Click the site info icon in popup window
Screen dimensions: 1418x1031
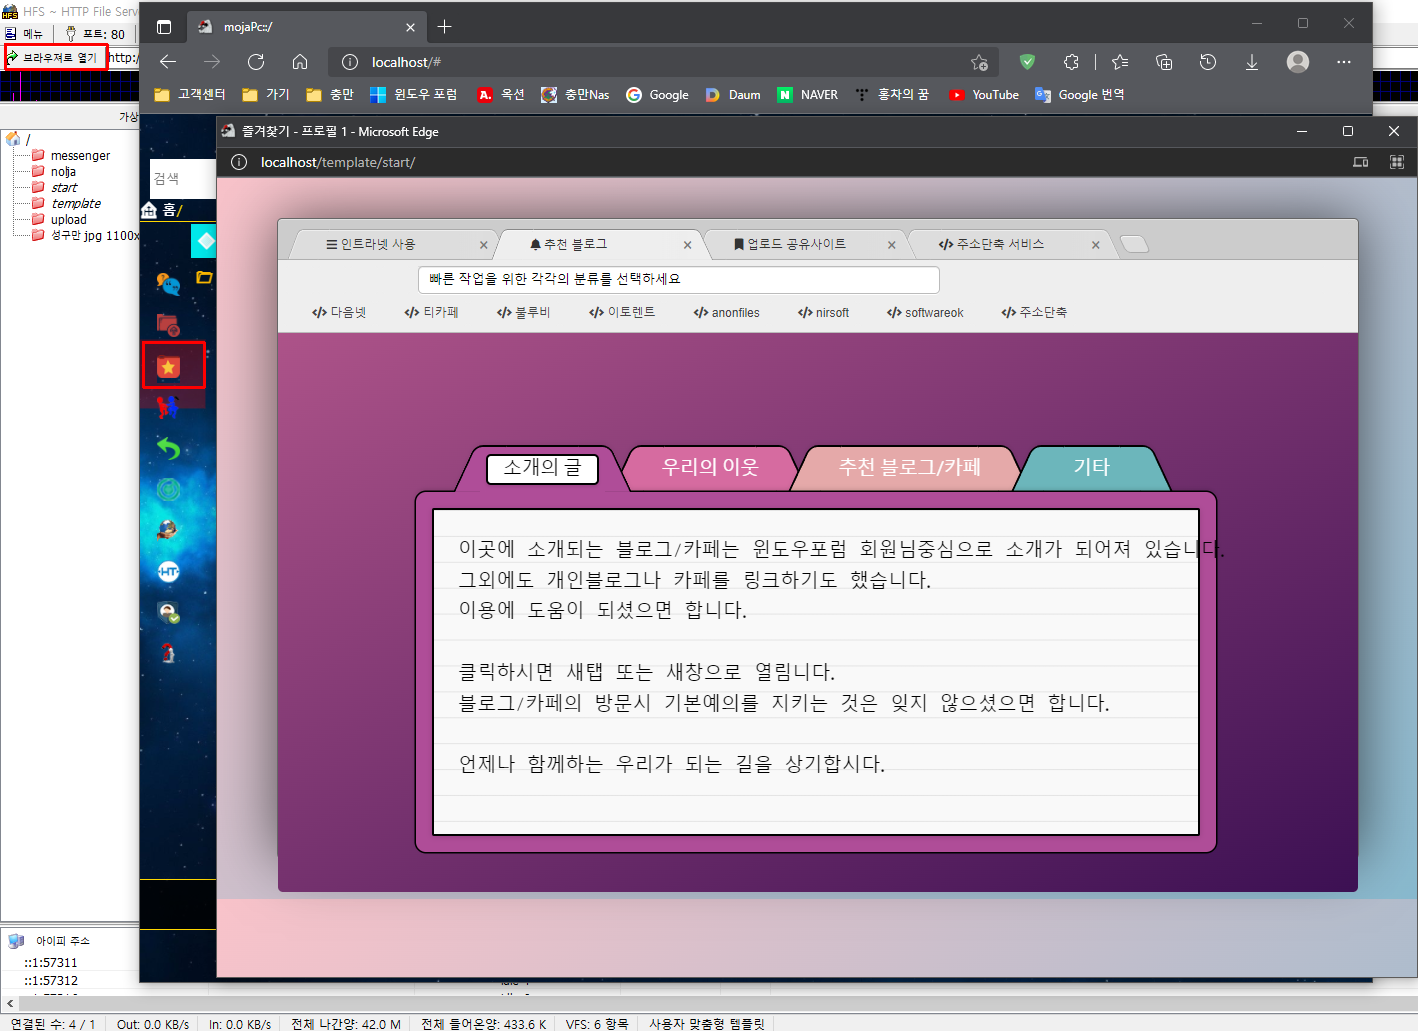[239, 162]
